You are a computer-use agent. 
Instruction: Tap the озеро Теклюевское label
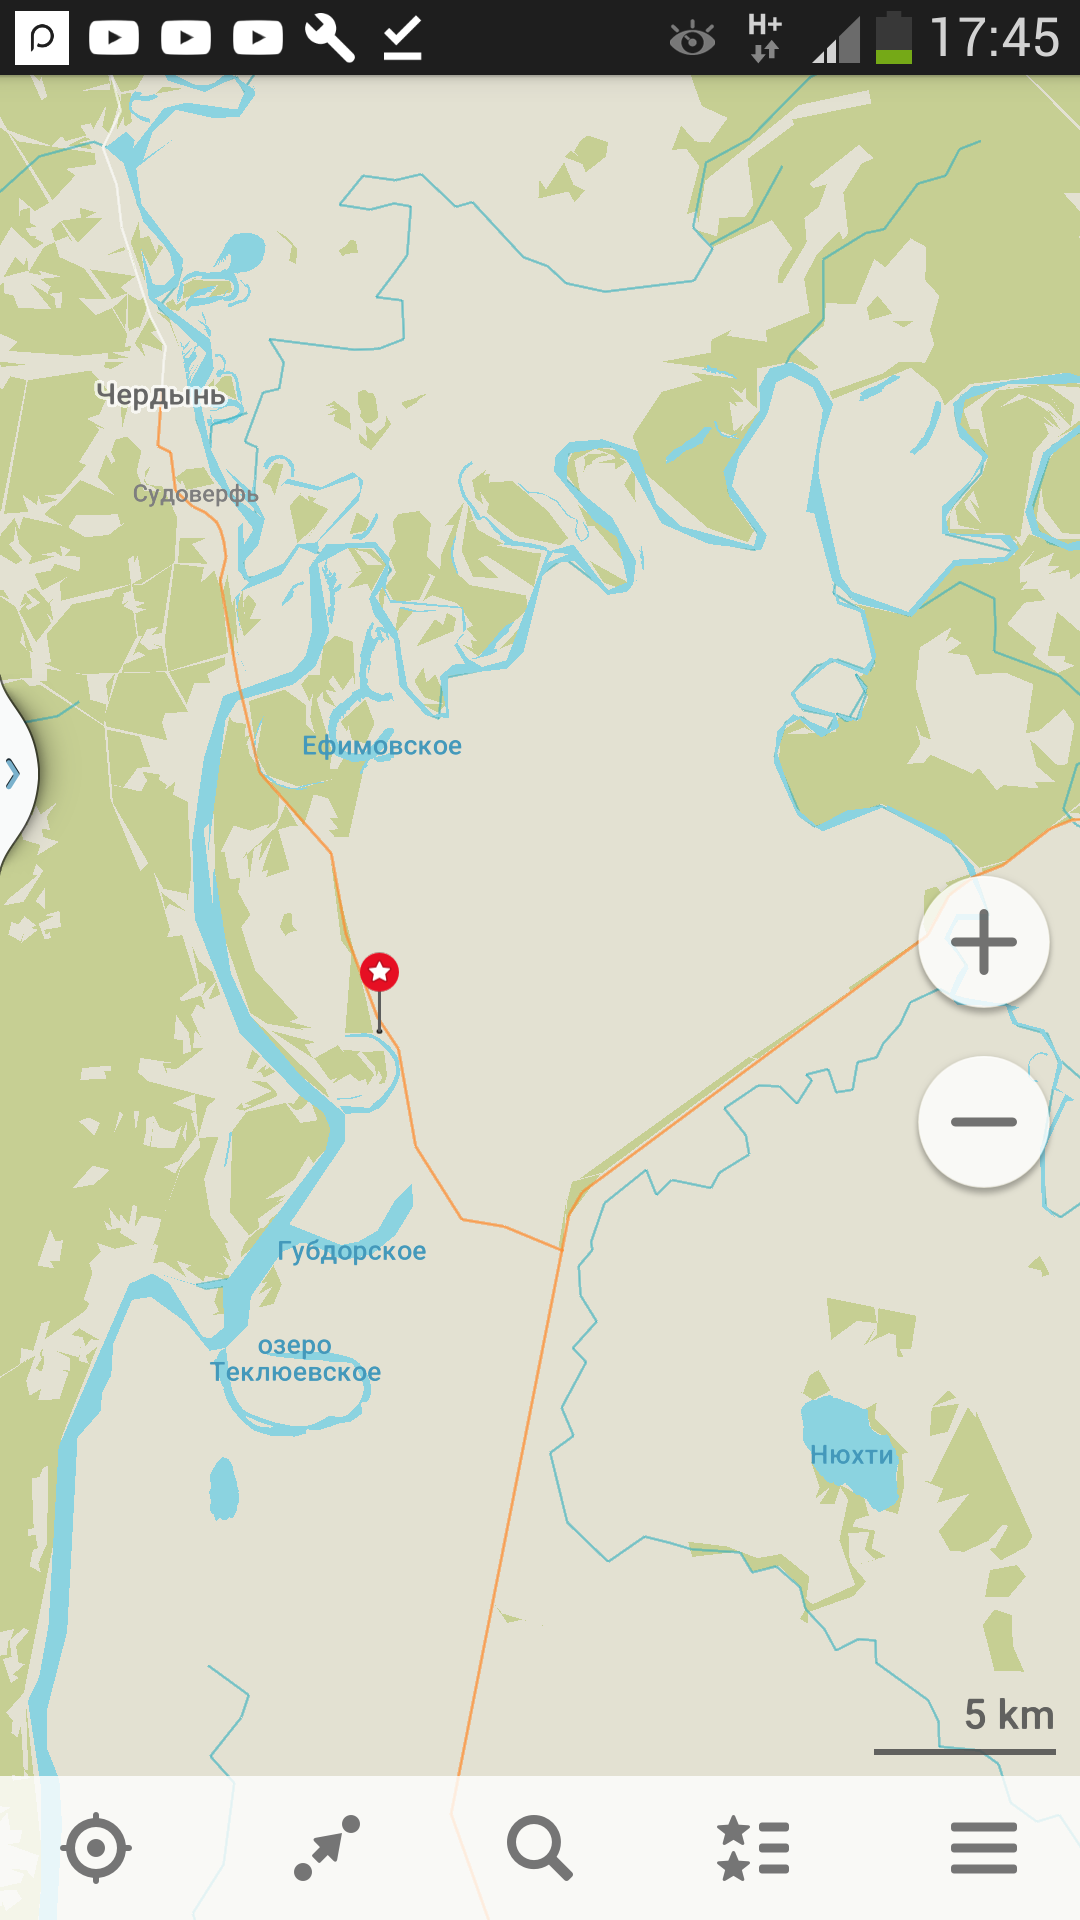(x=295, y=1359)
